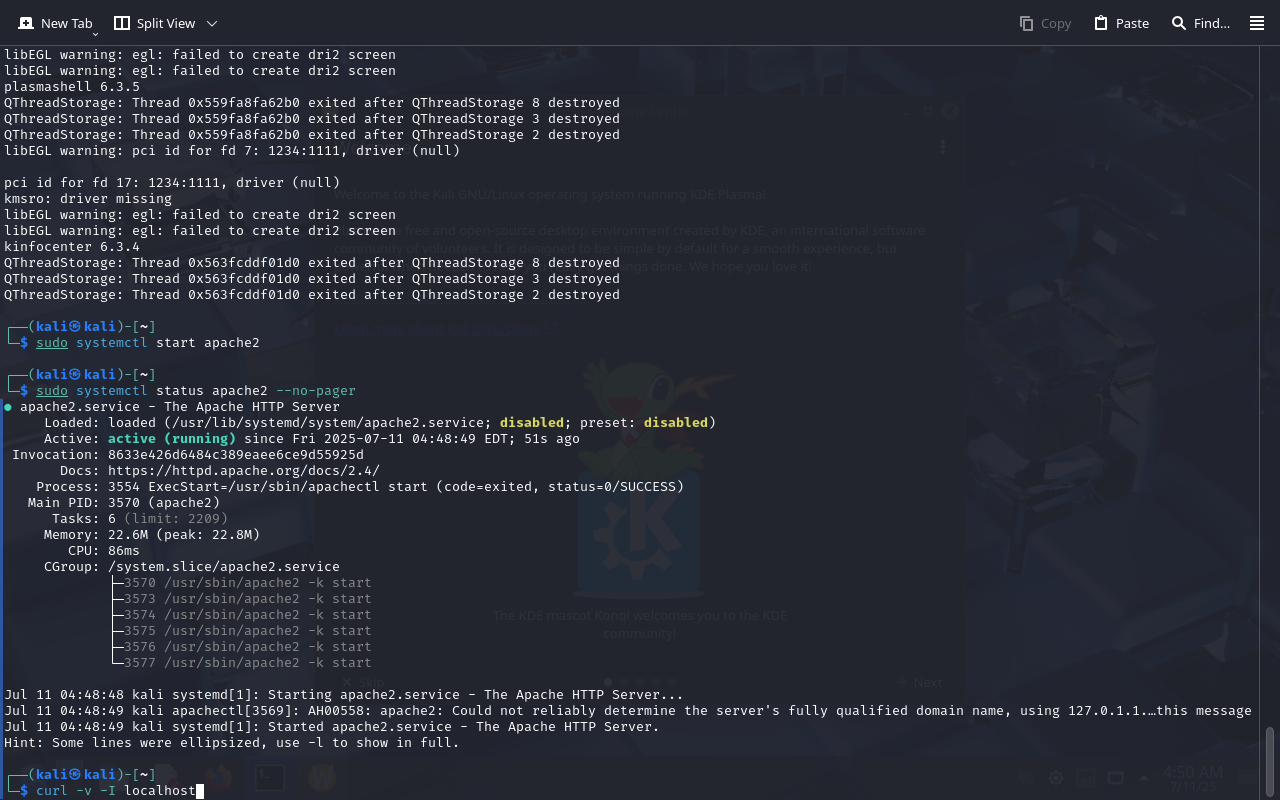Click the Paste toolbar button

tap(1121, 23)
